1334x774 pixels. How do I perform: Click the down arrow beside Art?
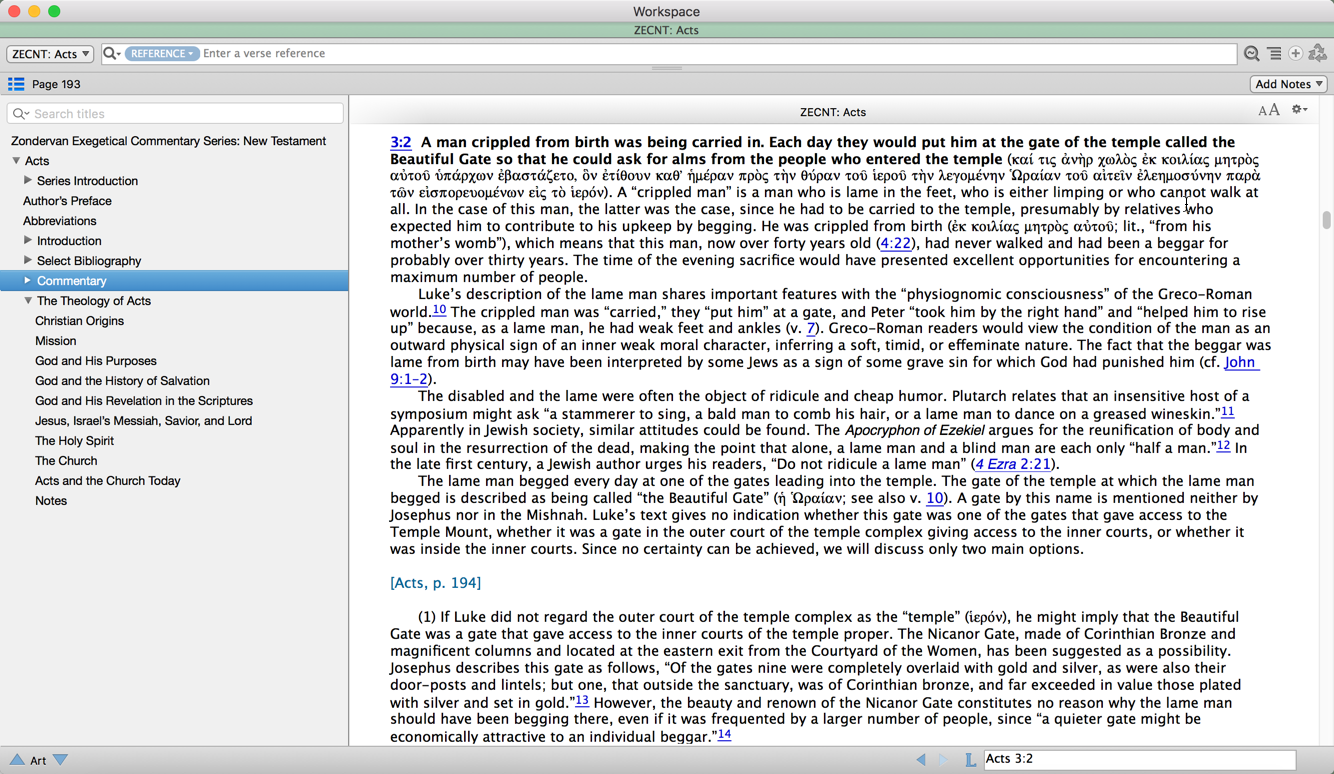(61, 760)
